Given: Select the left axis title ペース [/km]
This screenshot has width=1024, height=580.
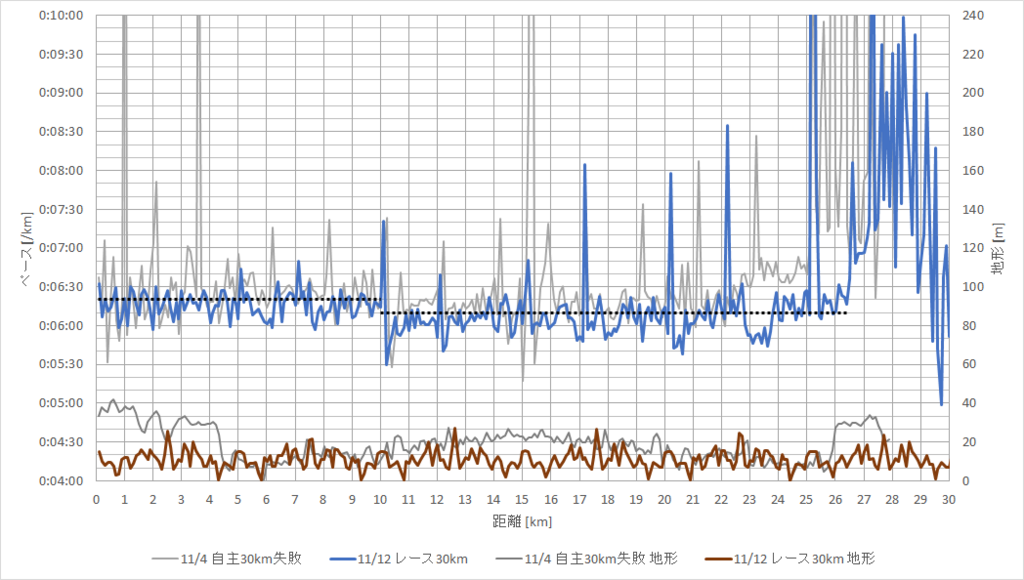Looking at the screenshot, I should pyautogui.click(x=26, y=250).
